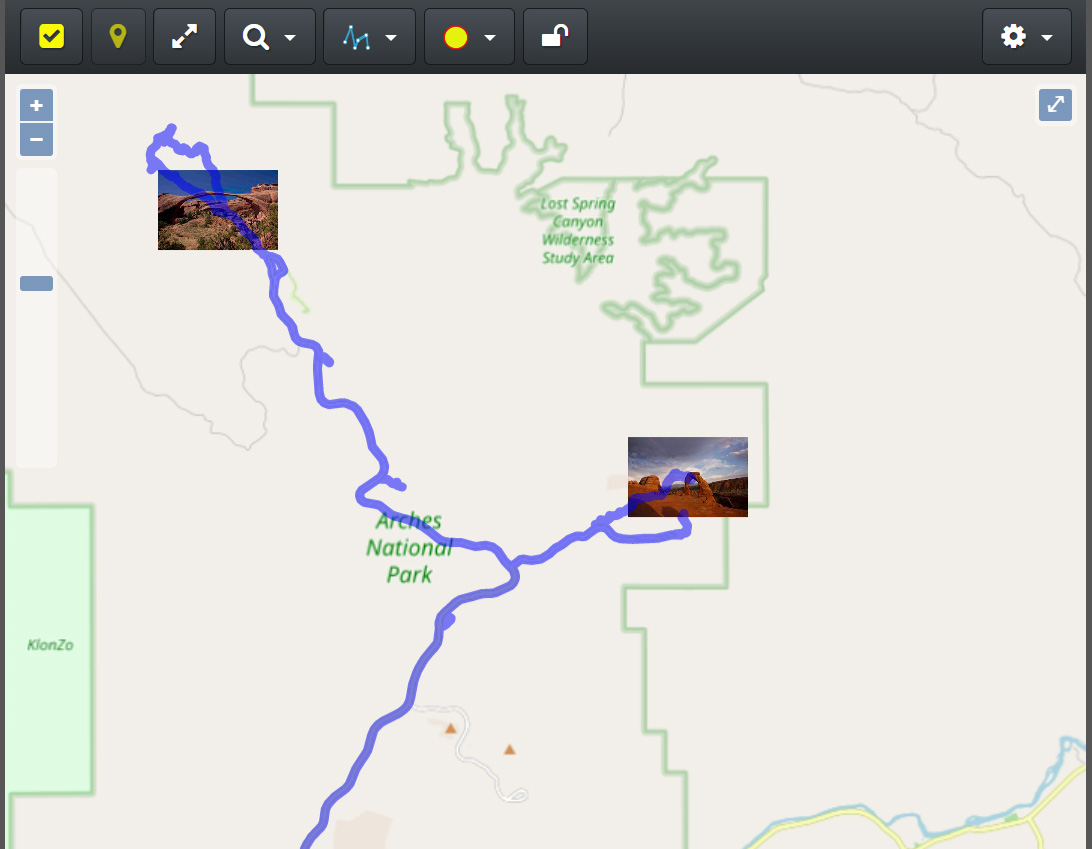The height and width of the screenshot is (849, 1092).
Task: Open the magnifier search tool
Action: pyautogui.click(x=256, y=37)
